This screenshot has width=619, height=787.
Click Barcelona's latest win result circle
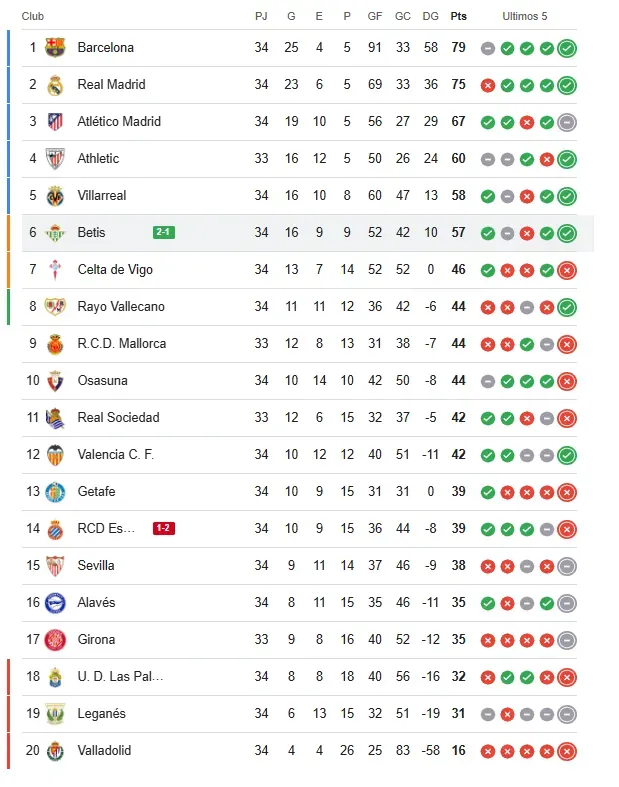(x=567, y=48)
